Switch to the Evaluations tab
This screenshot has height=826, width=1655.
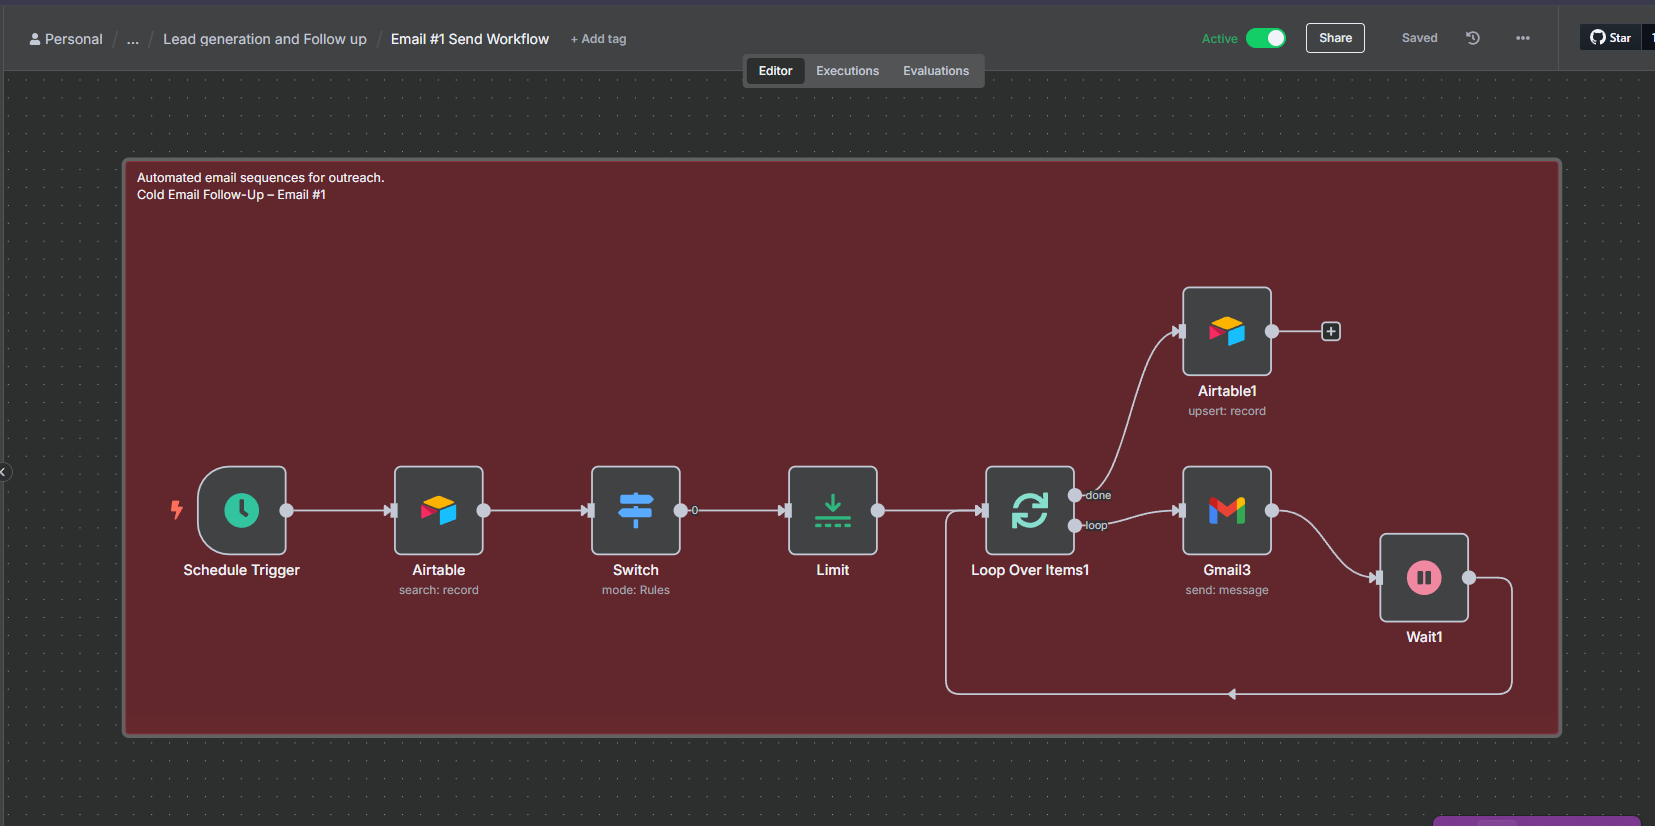[936, 71]
